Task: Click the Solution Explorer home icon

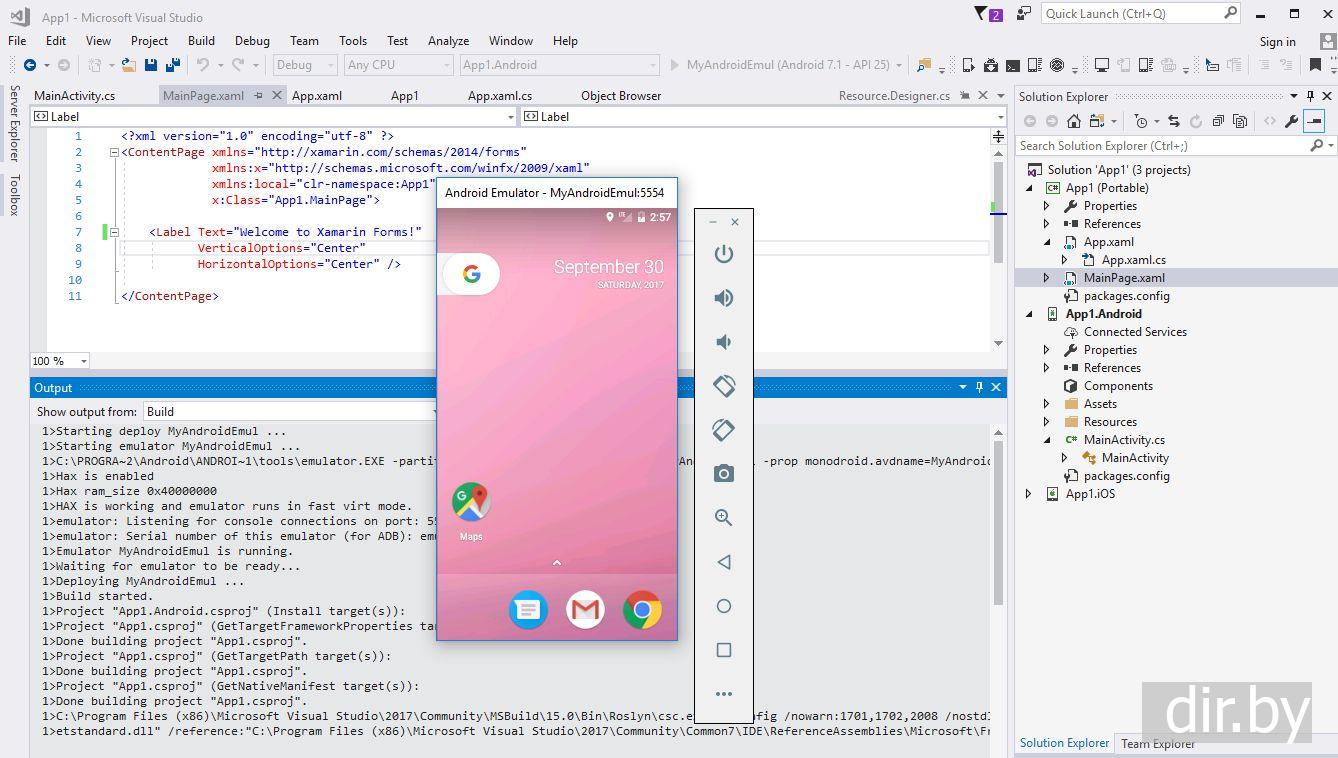Action: [x=1073, y=121]
